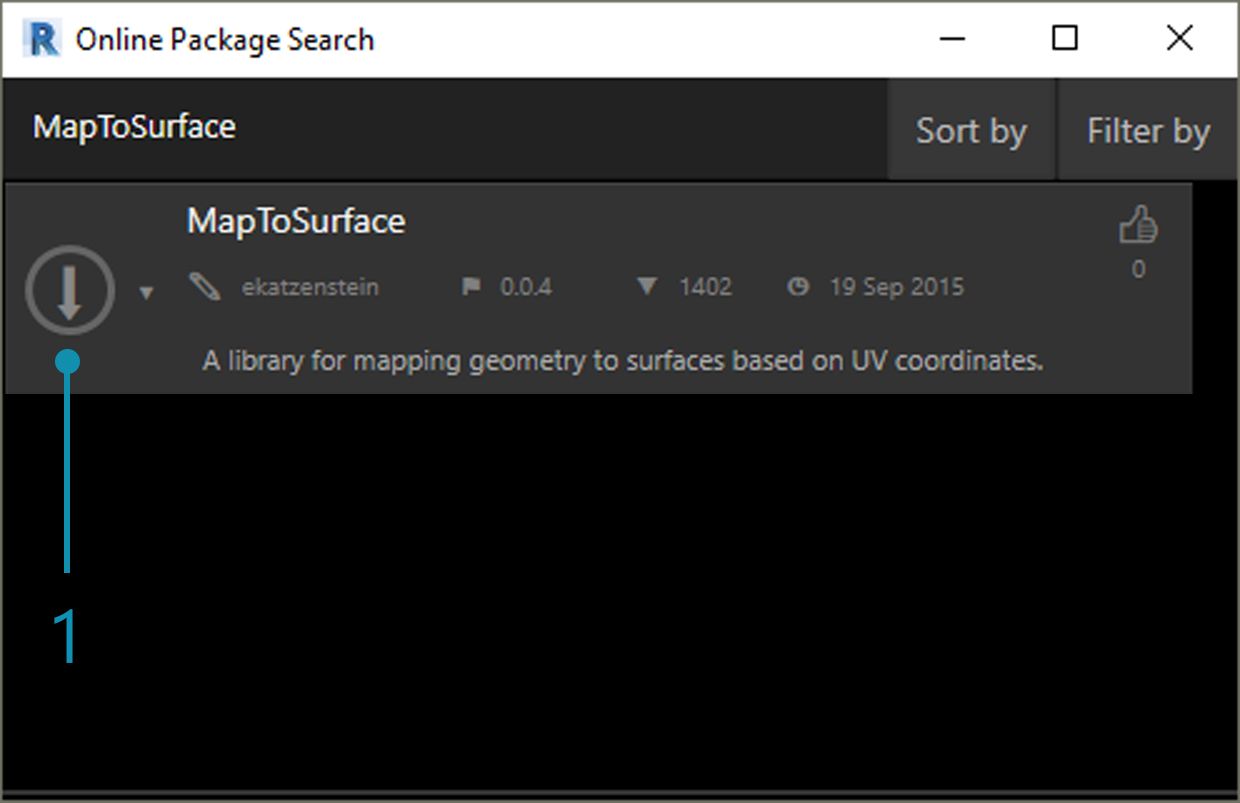The height and width of the screenshot is (803, 1240).
Task: Click the flag version icon
Action: 471,288
